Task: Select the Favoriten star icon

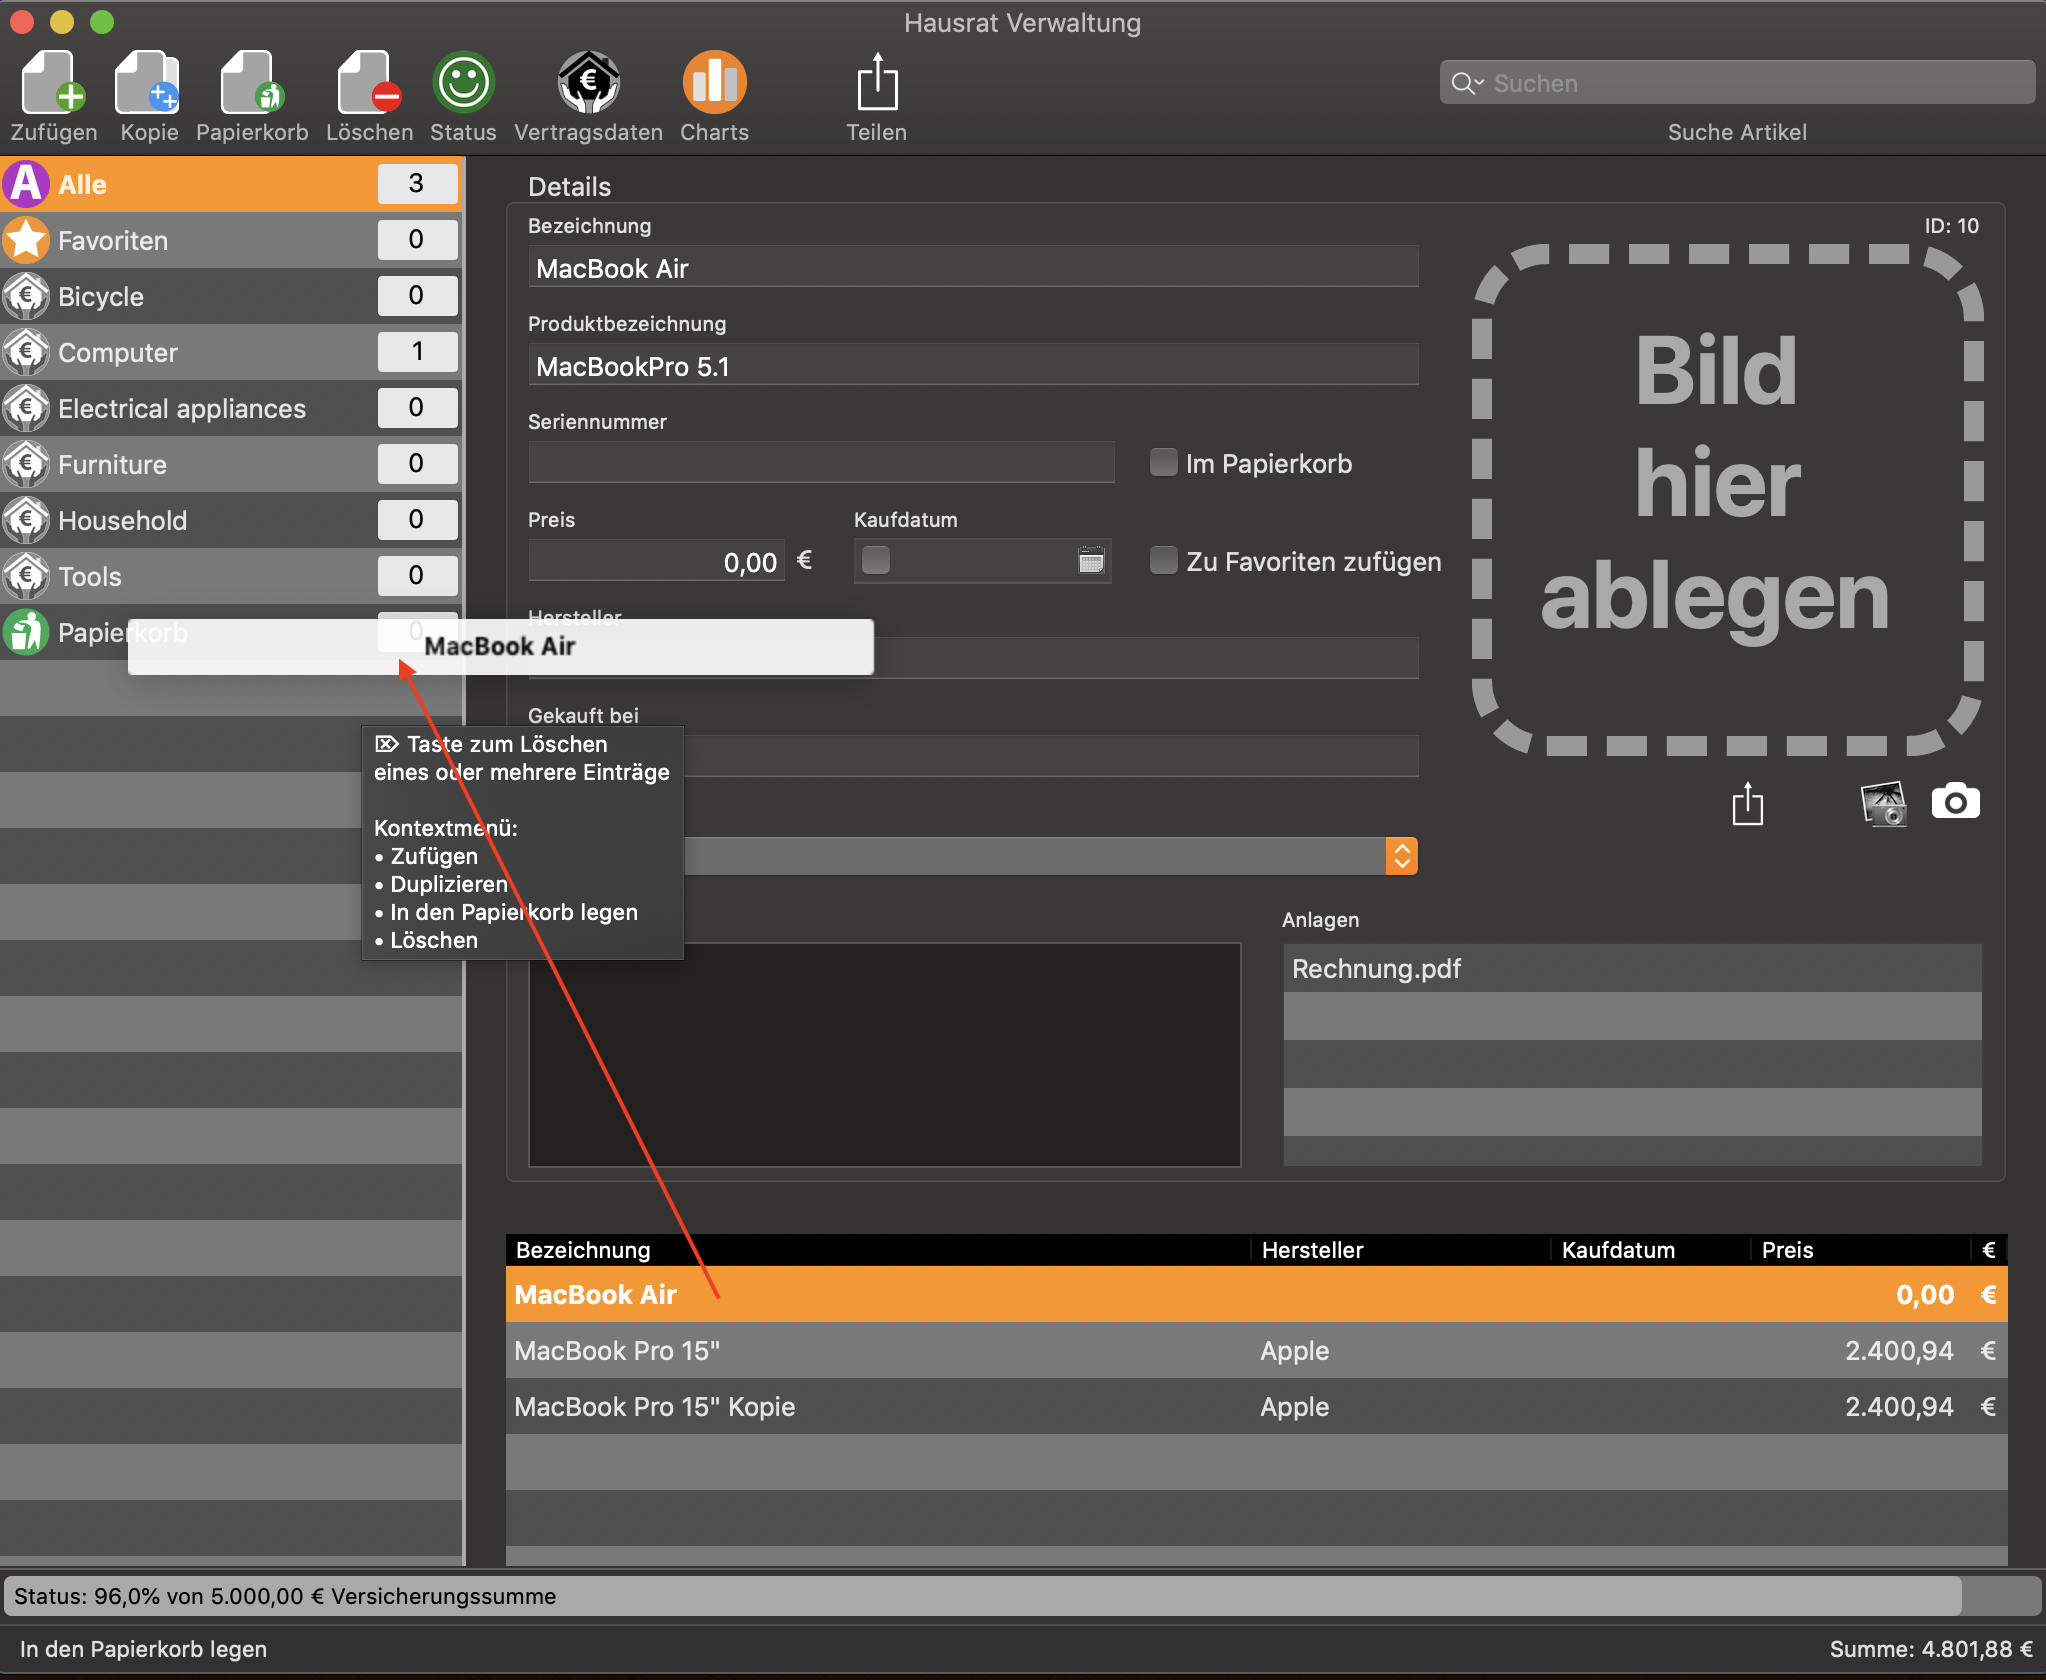Action: (x=26, y=240)
